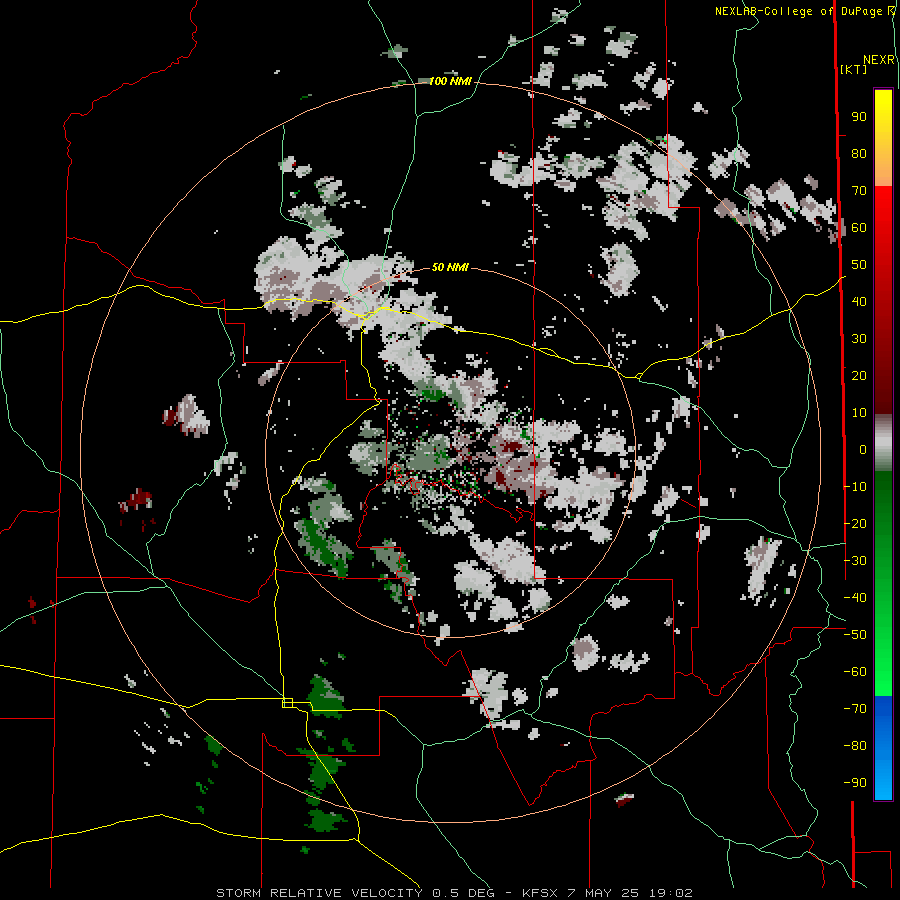
Task: Click the 30 value on the velocity scale
Action: pyautogui.click(x=859, y=339)
